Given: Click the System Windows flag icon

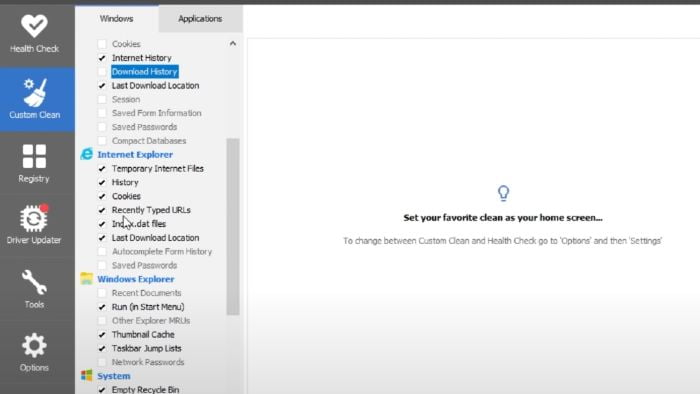Looking at the screenshot, I should pos(87,376).
